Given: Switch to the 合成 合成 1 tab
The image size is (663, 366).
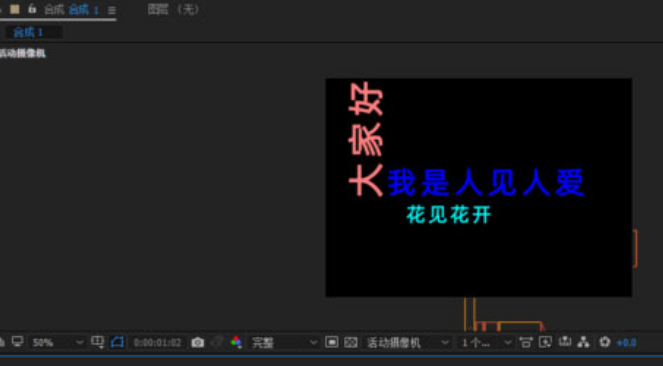Looking at the screenshot, I should 71,10.
